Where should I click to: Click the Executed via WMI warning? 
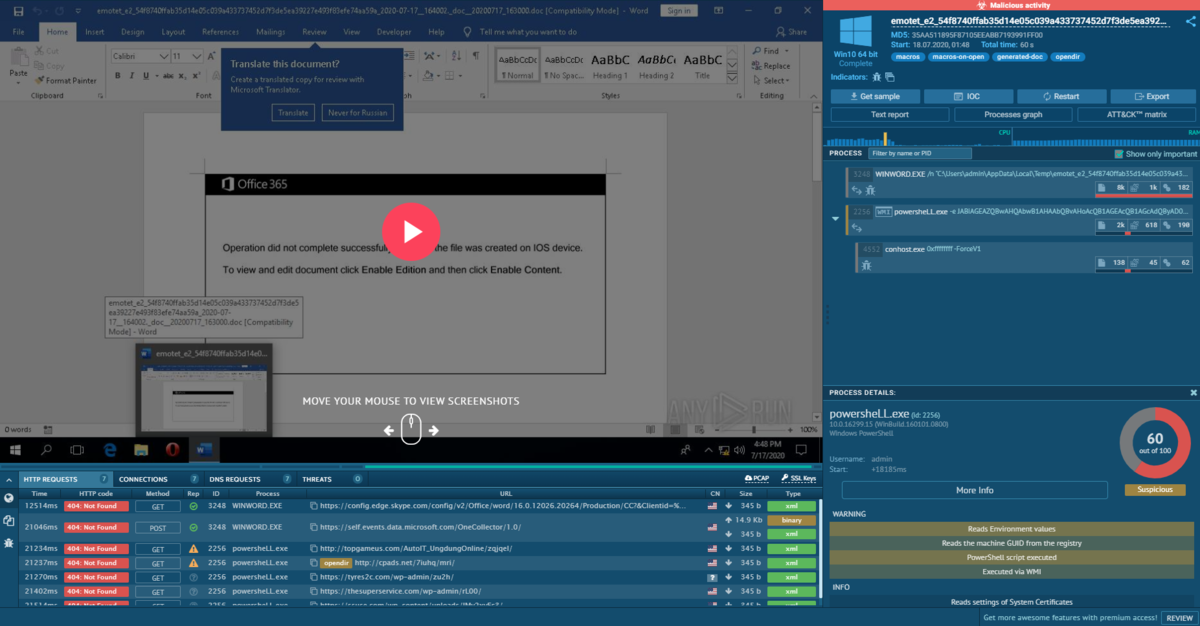1010,571
